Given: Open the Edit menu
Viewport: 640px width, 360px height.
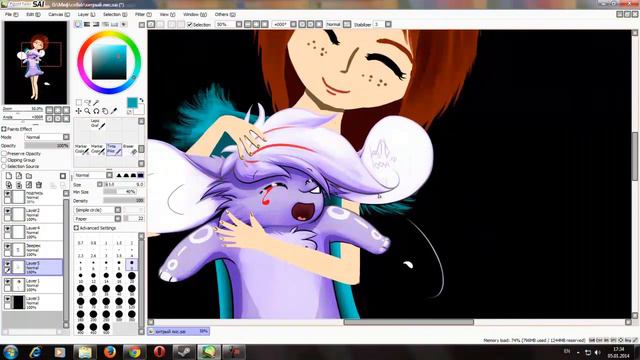Looking at the screenshot, I should tap(33, 14).
